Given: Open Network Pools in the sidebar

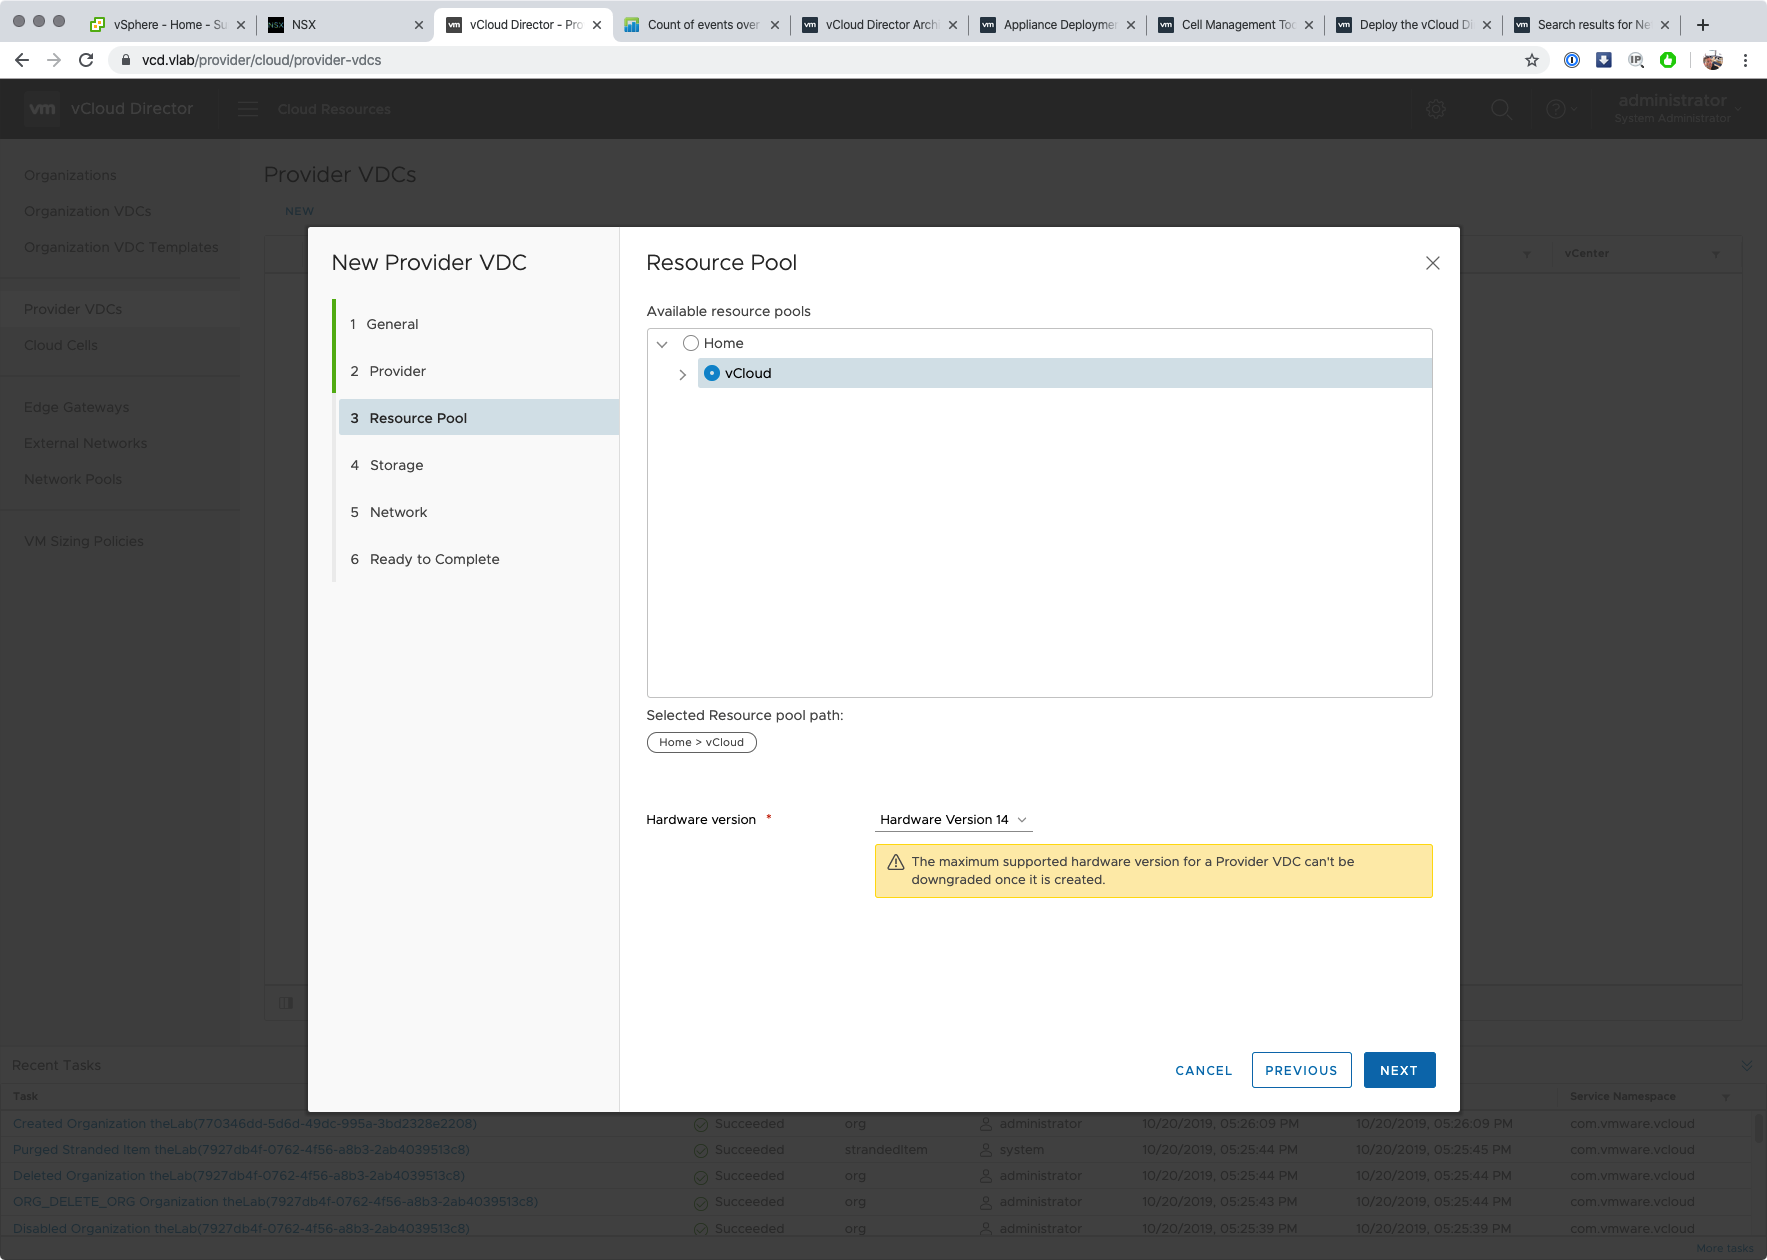Looking at the screenshot, I should click(73, 479).
